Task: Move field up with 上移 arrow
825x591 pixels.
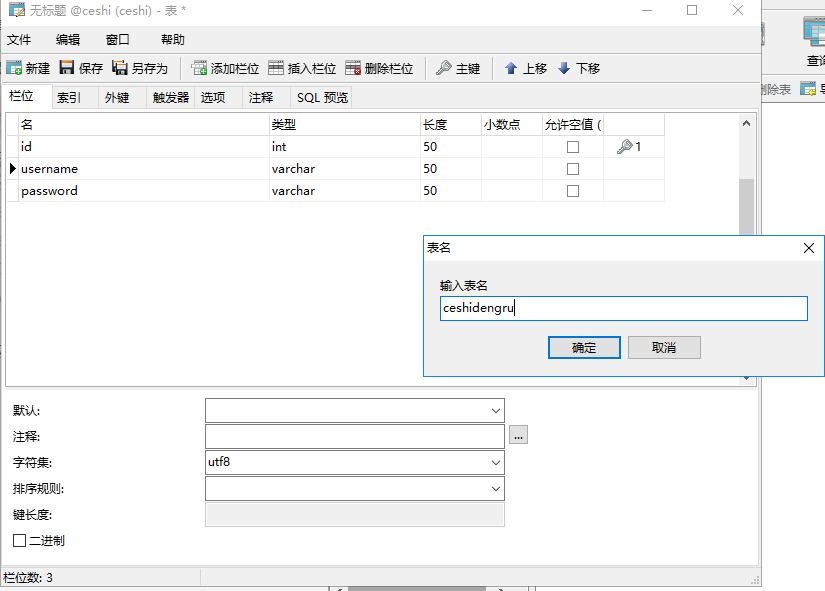Action: pyautogui.click(x=526, y=68)
